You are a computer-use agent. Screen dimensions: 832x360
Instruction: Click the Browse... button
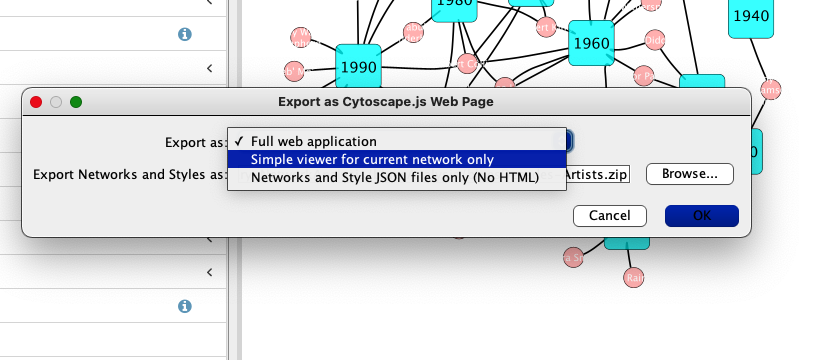pyautogui.click(x=689, y=174)
